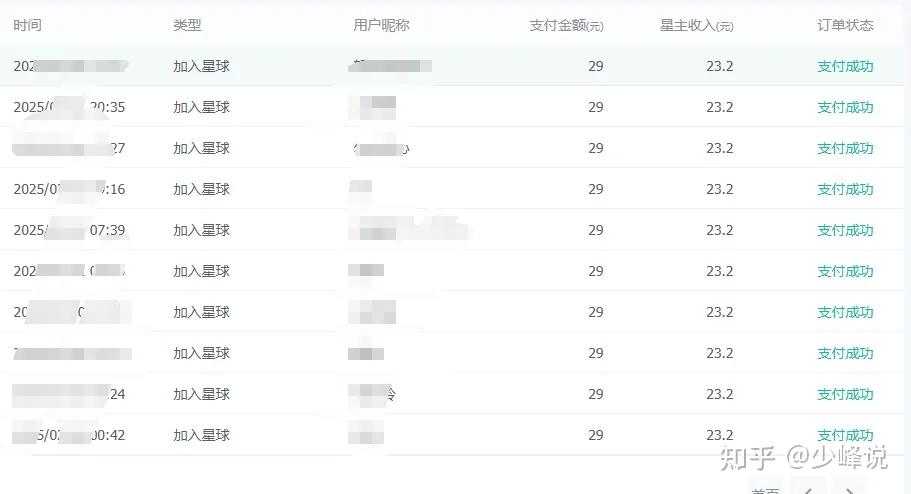The image size is (911, 494).
Task: Click 加入星球 type in the 20:35 row
Action: 202,107
